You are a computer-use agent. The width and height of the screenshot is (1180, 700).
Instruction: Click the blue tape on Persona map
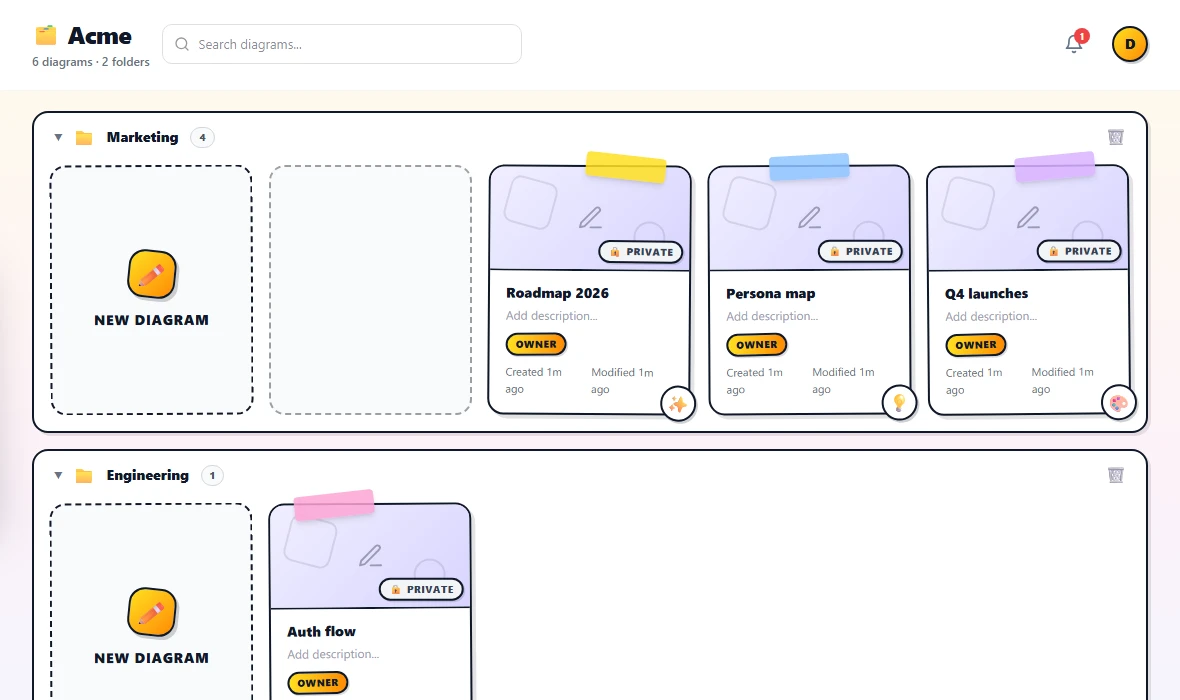click(809, 166)
